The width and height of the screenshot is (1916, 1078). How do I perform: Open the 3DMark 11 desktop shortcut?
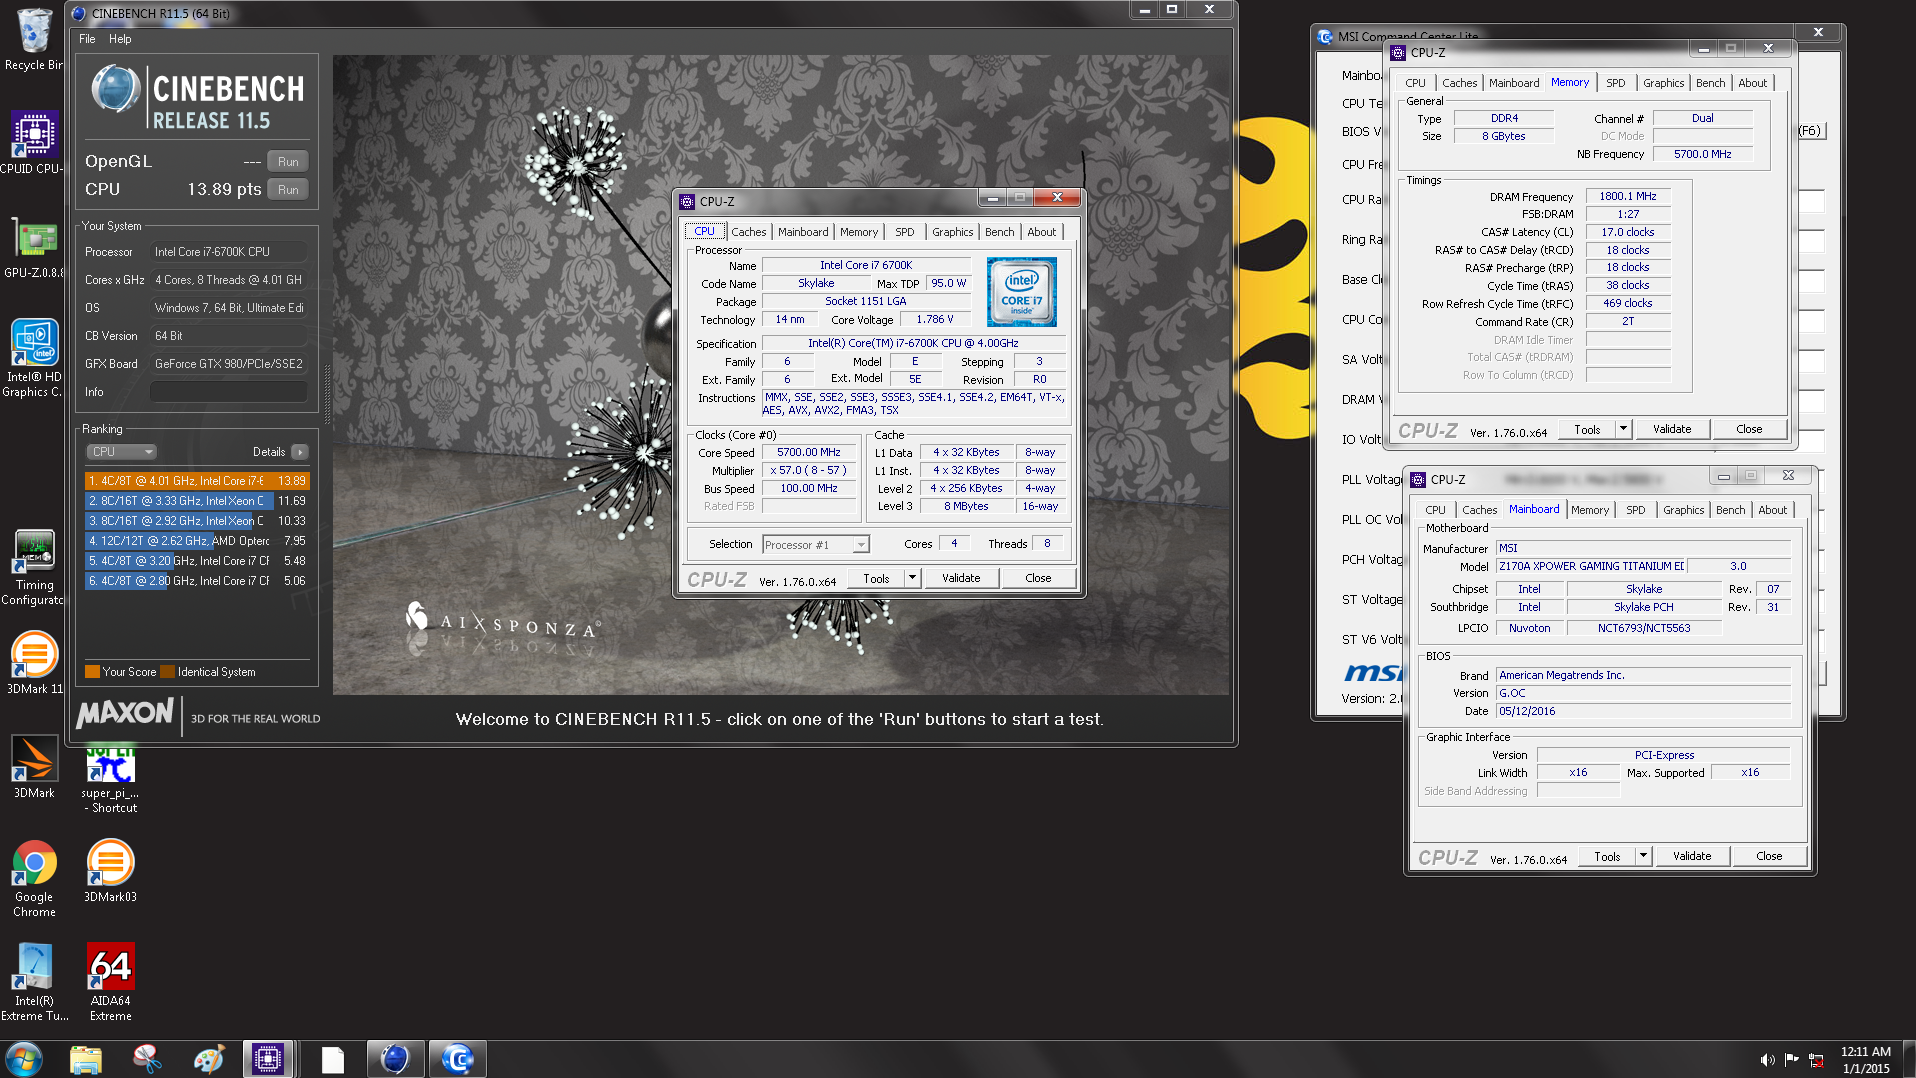click(33, 663)
